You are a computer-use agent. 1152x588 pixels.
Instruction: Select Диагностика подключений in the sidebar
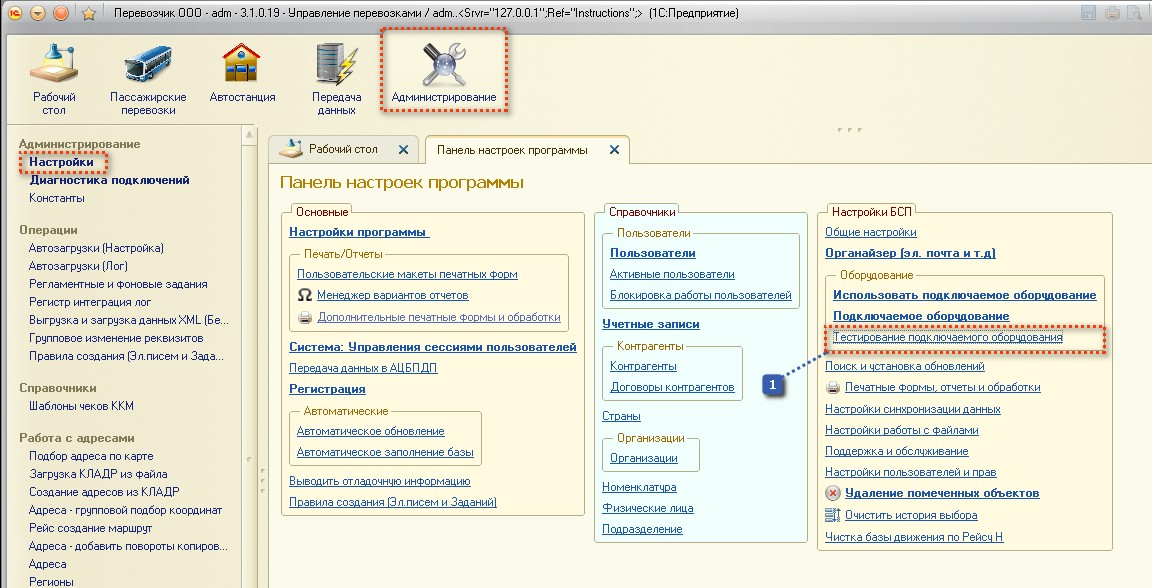109,180
